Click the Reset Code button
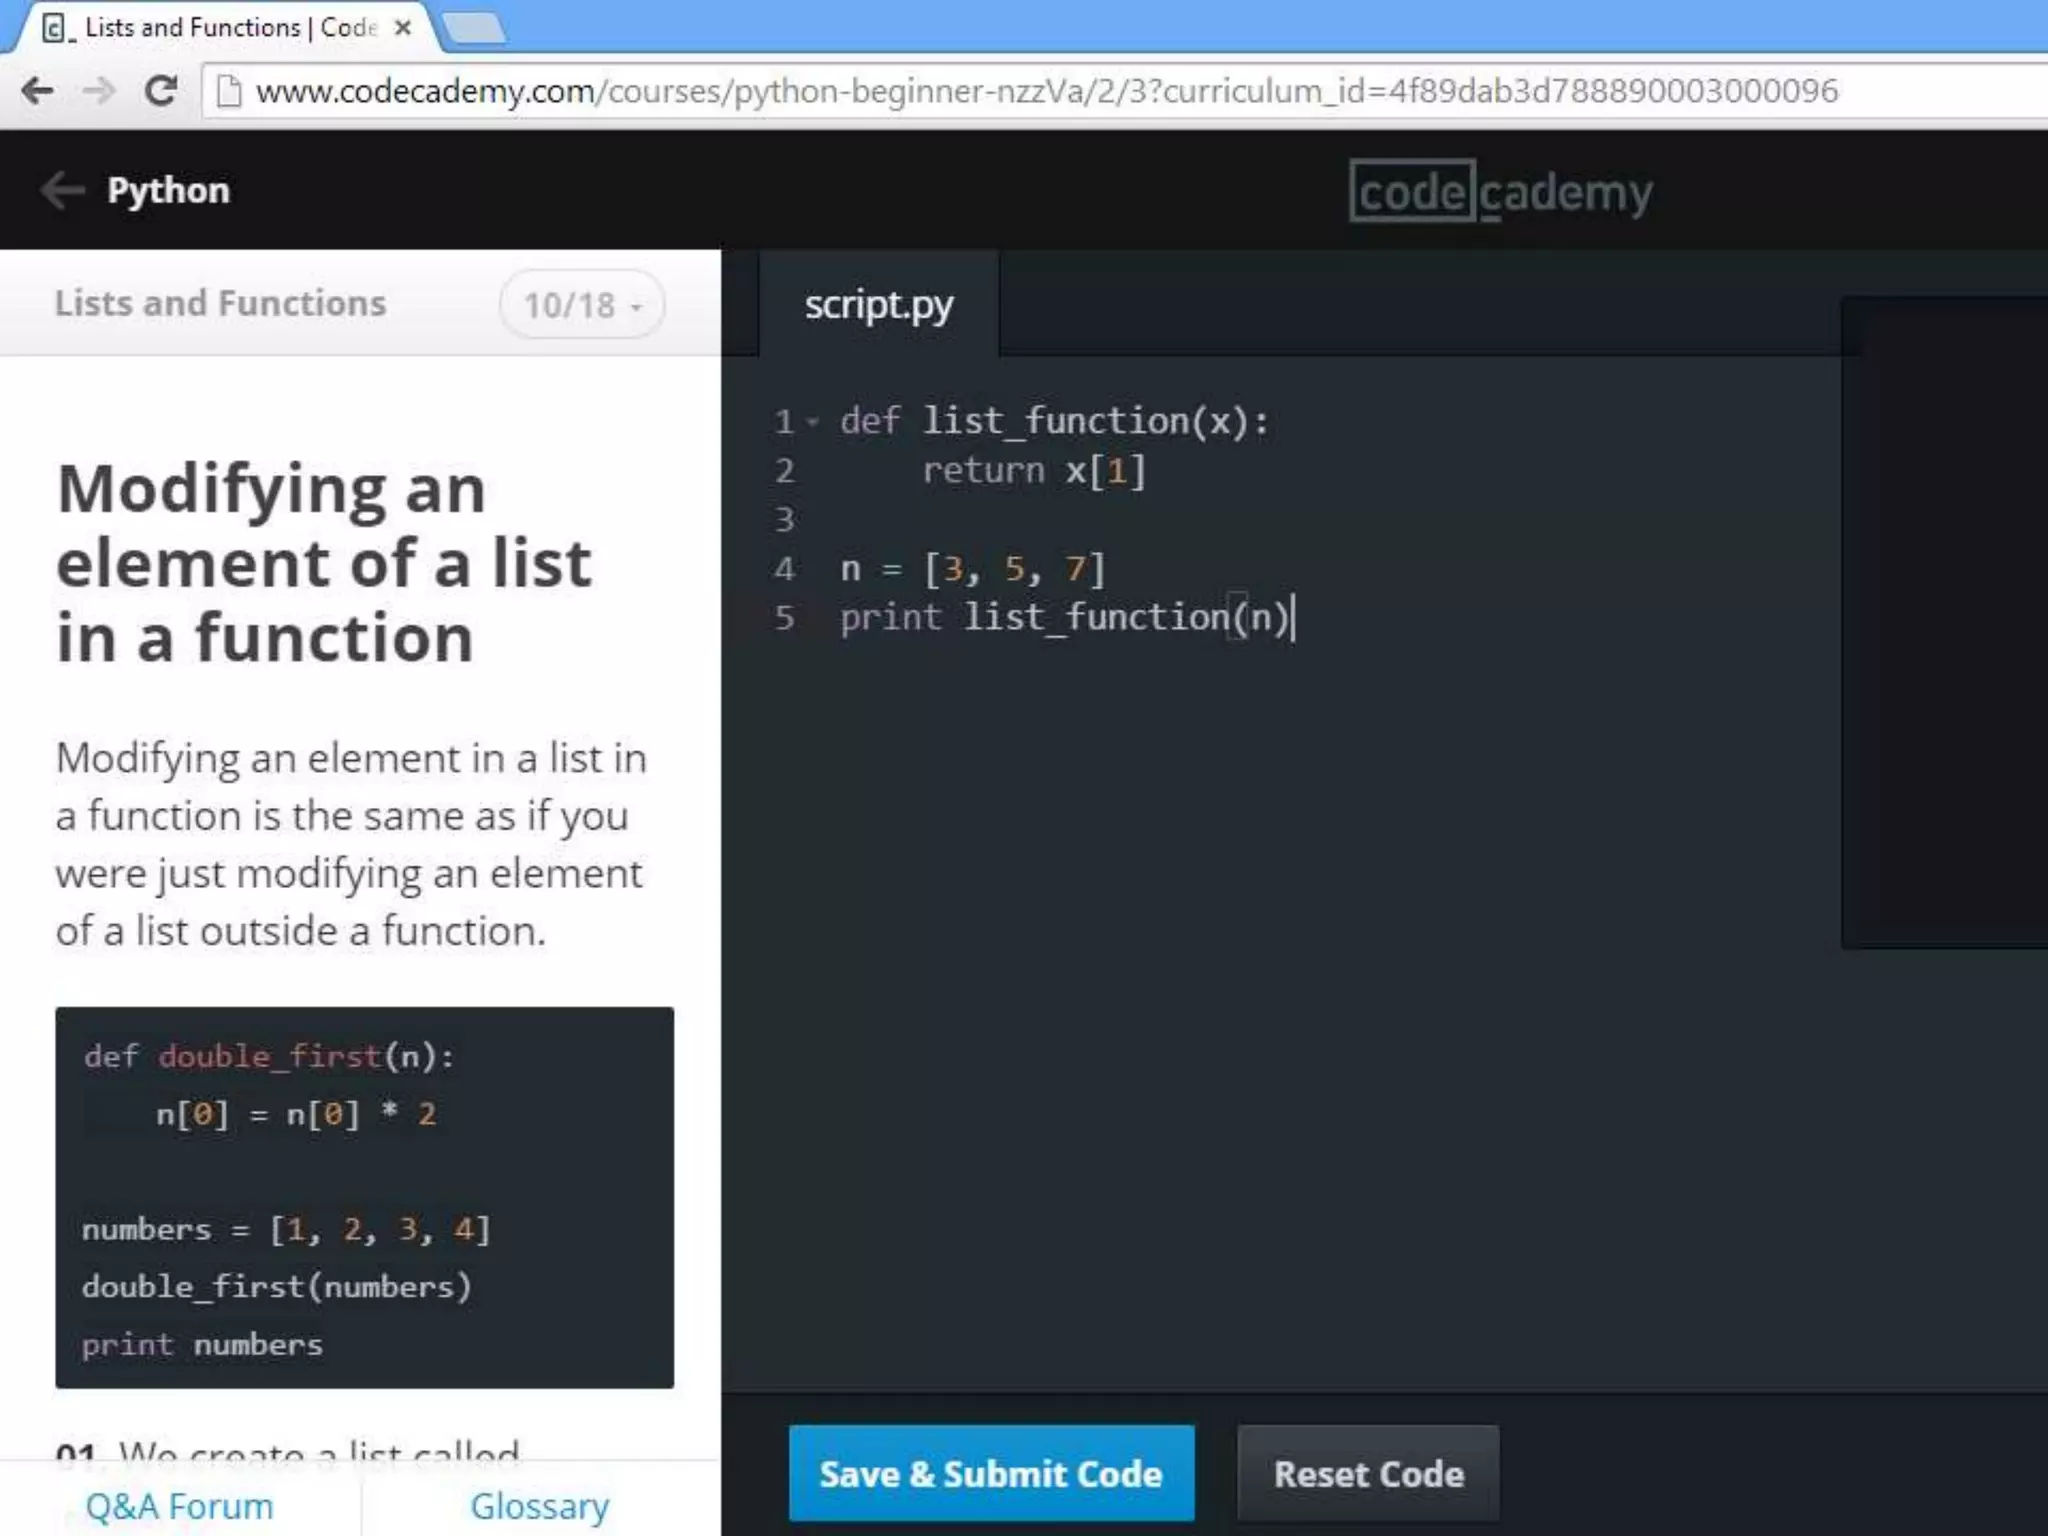 click(x=1368, y=1473)
